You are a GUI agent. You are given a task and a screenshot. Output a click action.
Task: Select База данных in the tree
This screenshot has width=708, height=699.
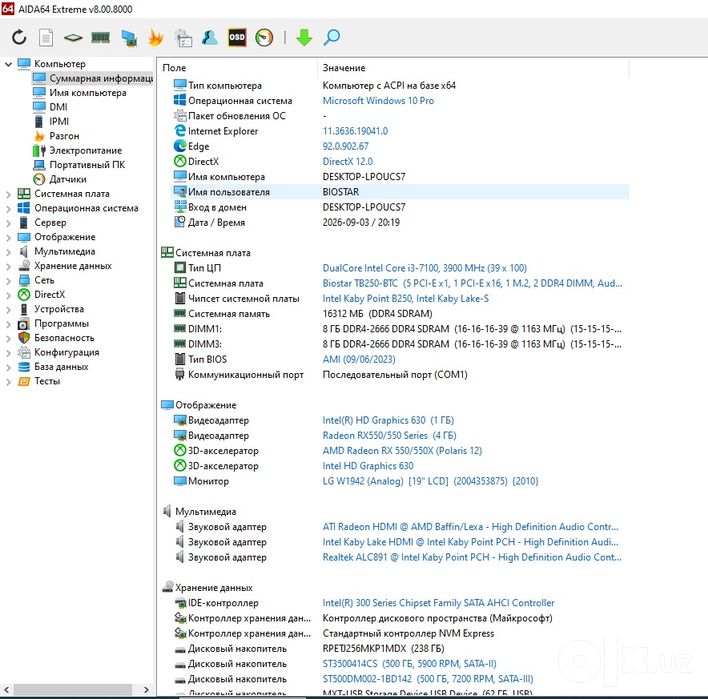click(53, 367)
